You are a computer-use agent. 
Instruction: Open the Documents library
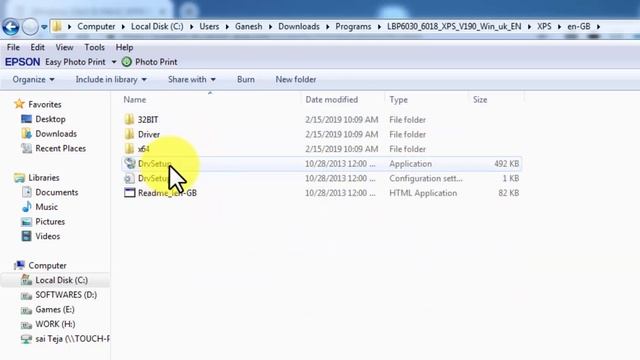56,192
